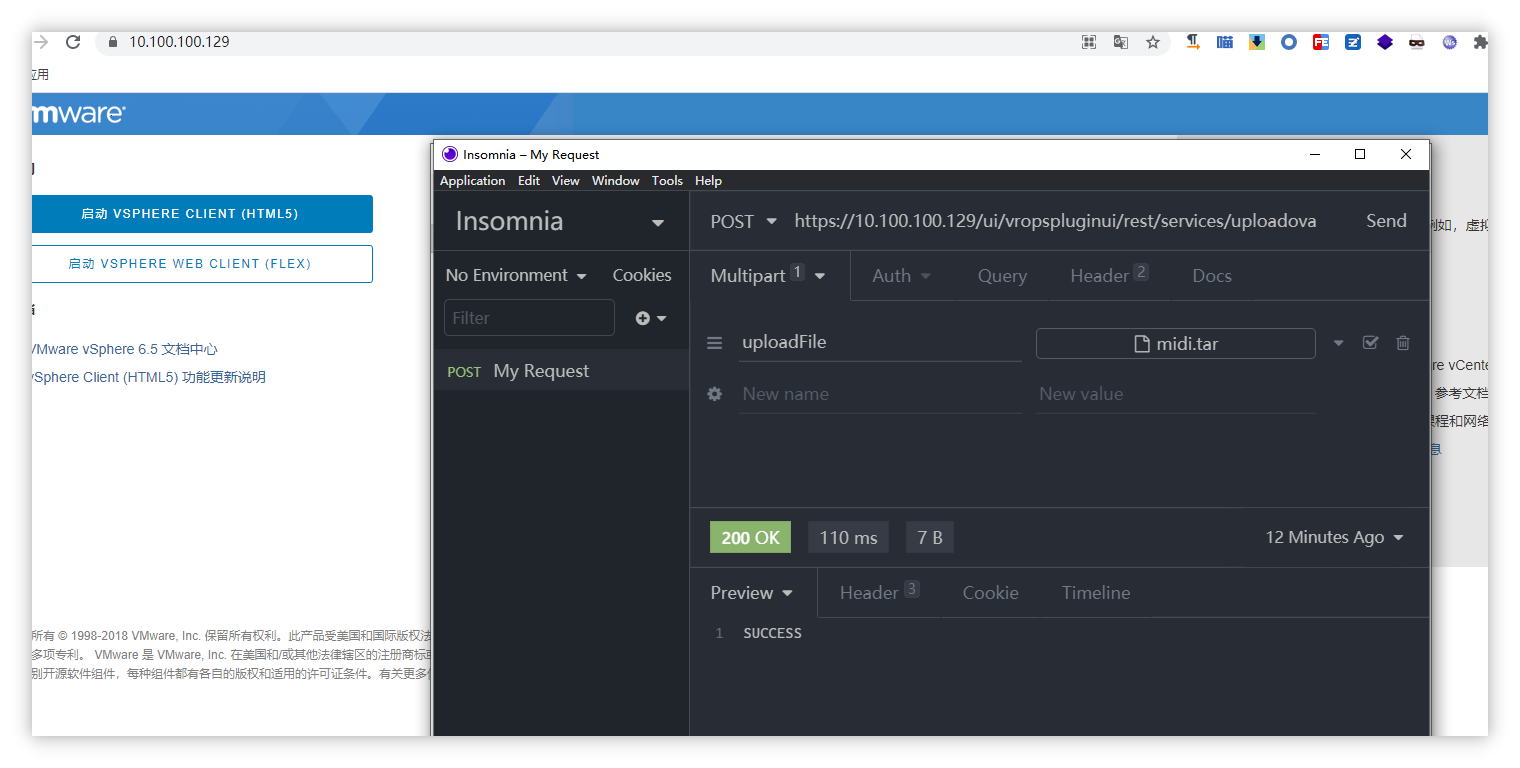
Task: Click the FE extension icon
Action: 1321,42
